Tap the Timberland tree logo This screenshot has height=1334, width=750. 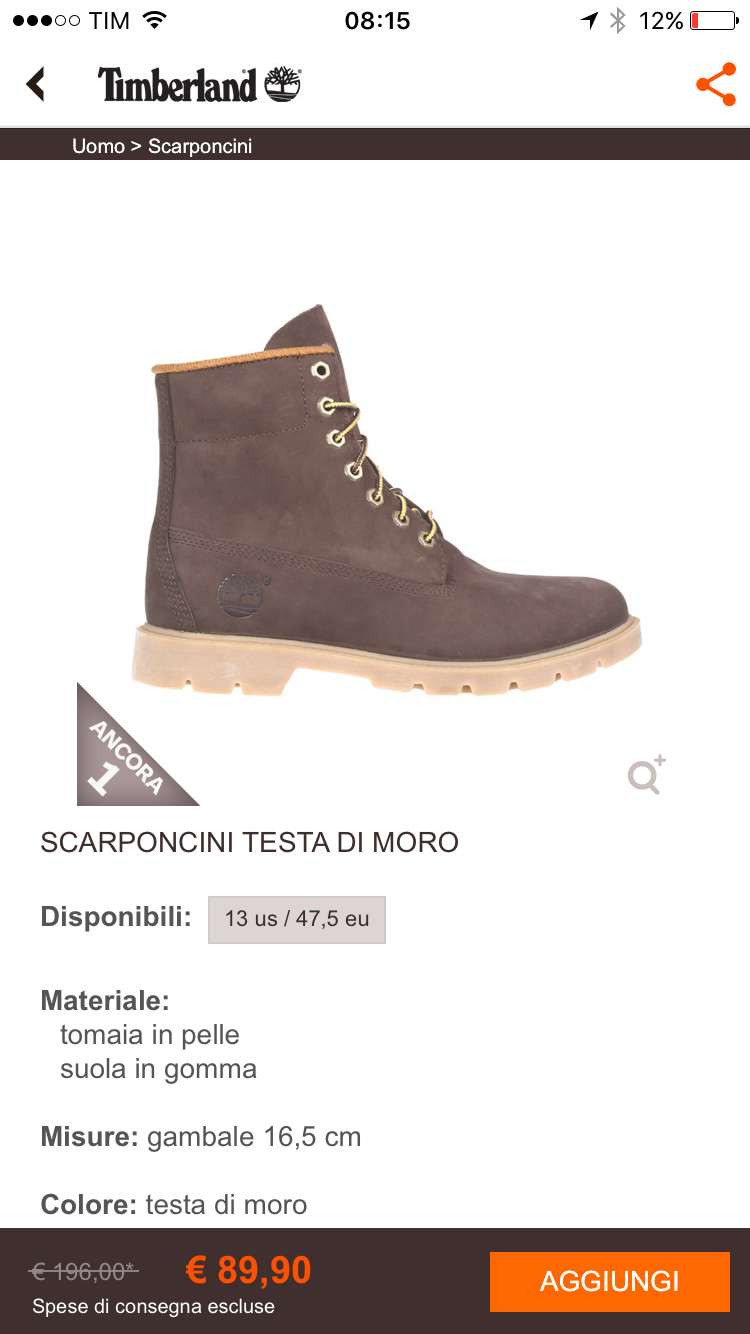283,84
